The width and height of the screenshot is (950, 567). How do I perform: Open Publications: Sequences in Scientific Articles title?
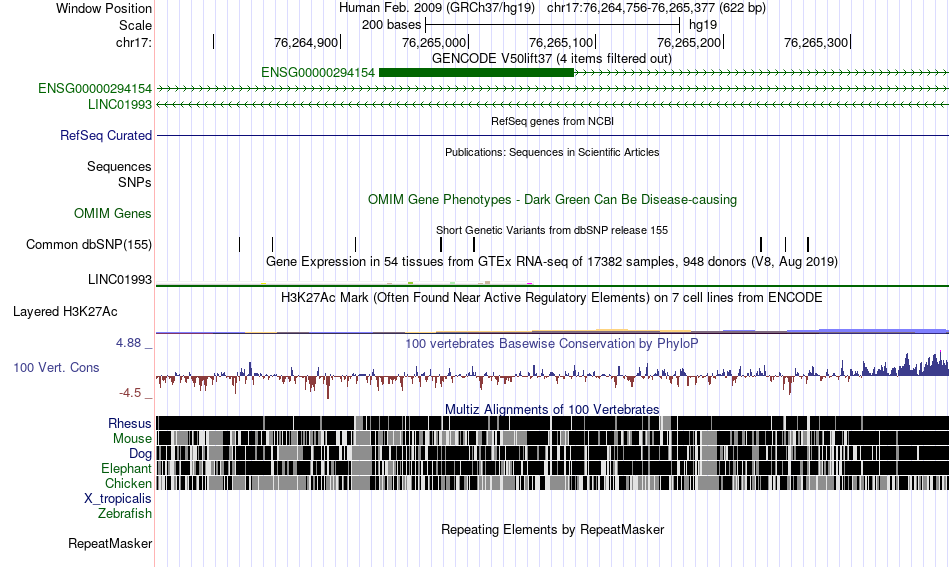click(x=552, y=152)
